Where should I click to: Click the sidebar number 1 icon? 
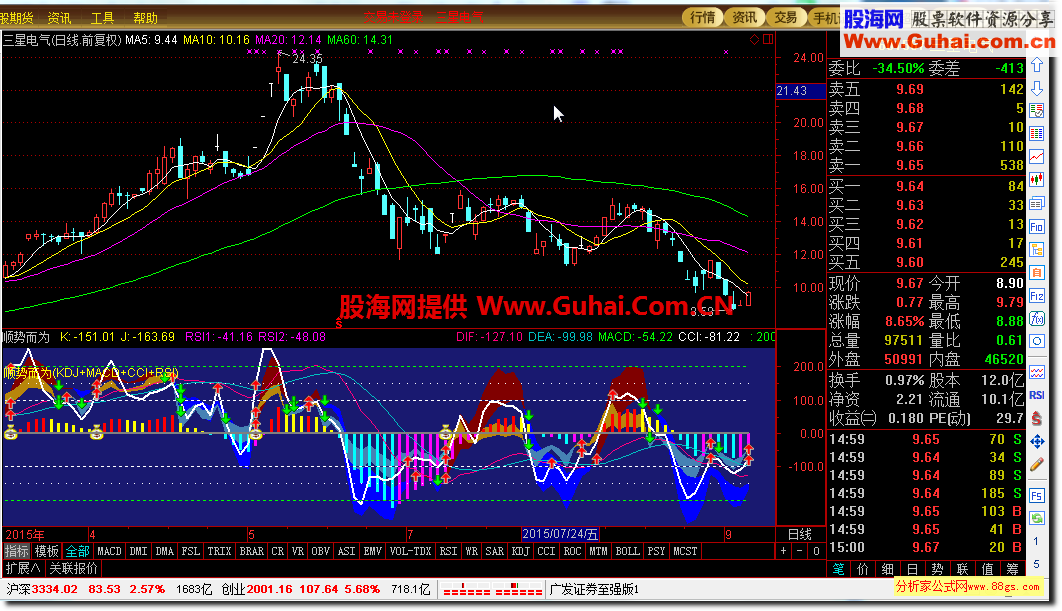[x=1036, y=541]
